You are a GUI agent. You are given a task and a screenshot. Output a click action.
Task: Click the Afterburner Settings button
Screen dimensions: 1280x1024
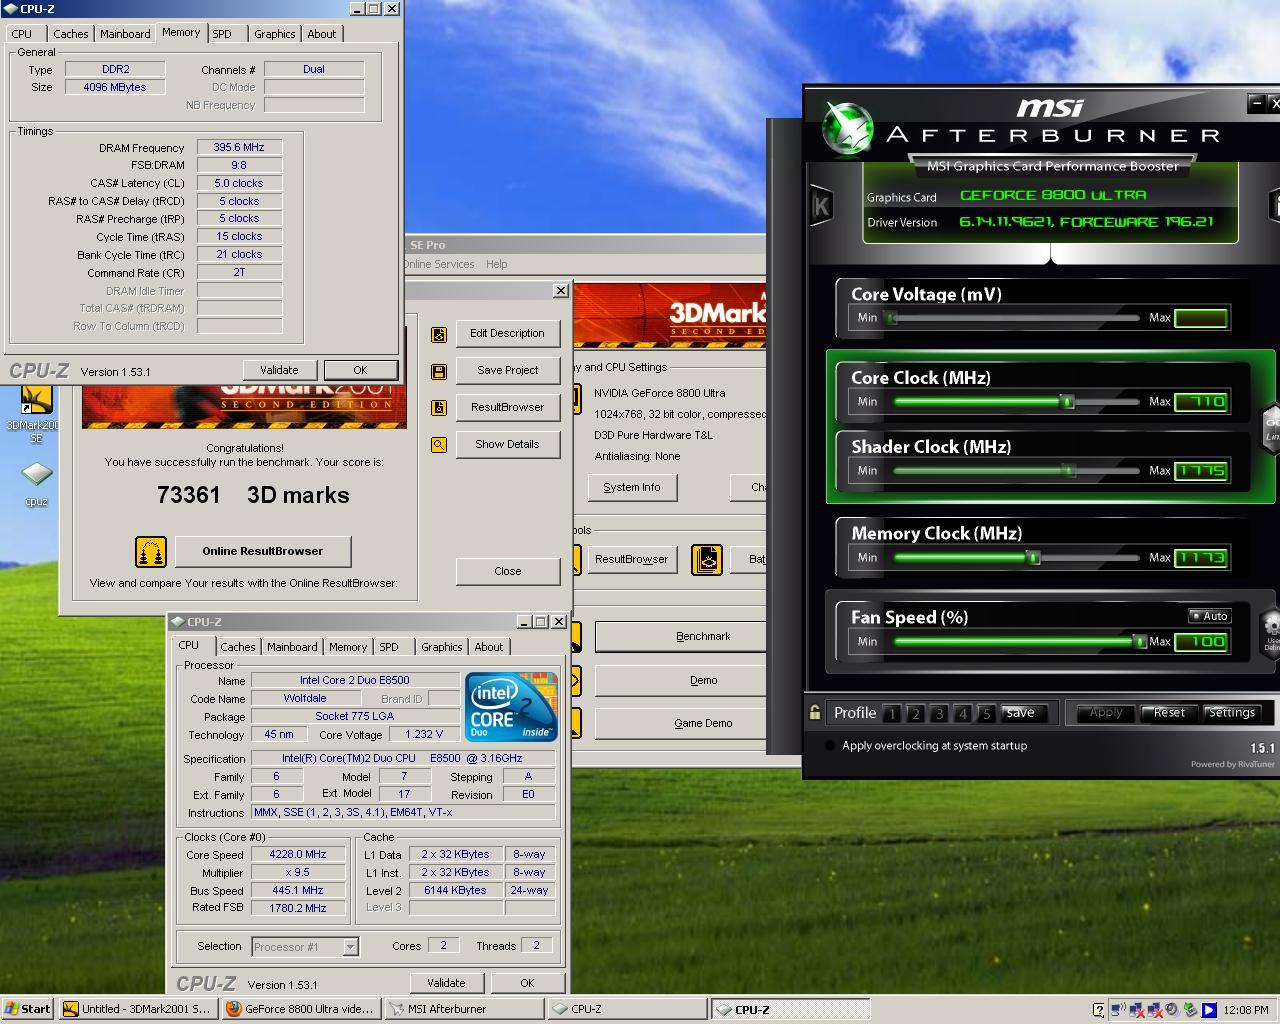click(x=1231, y=713)
